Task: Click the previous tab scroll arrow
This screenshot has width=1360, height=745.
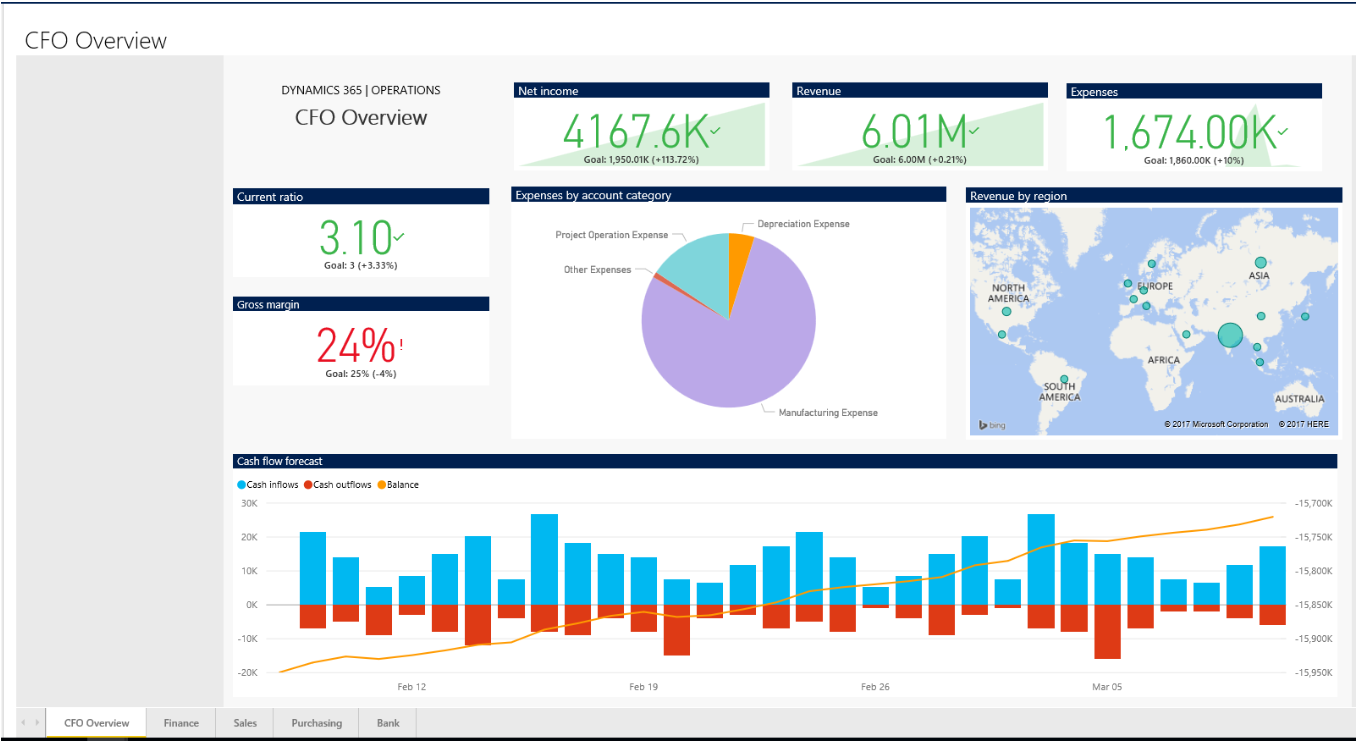Action: click(x=24, y=723)
